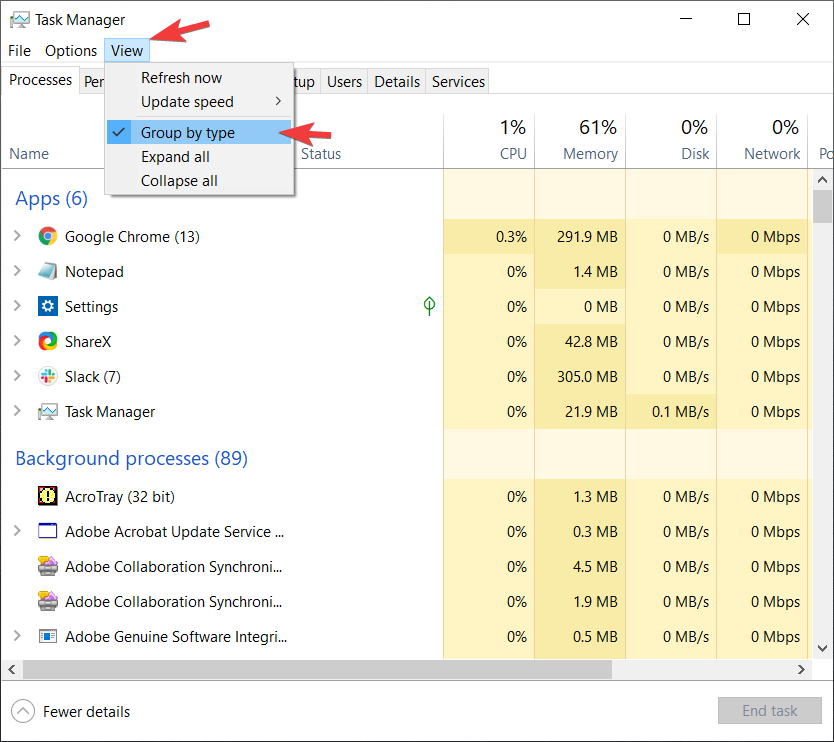Image resolution: width=834 pixels, height=742 pixels.
Task: Click the Task Manager row icon
Action: pyautogui.click(x=47, y=412)
